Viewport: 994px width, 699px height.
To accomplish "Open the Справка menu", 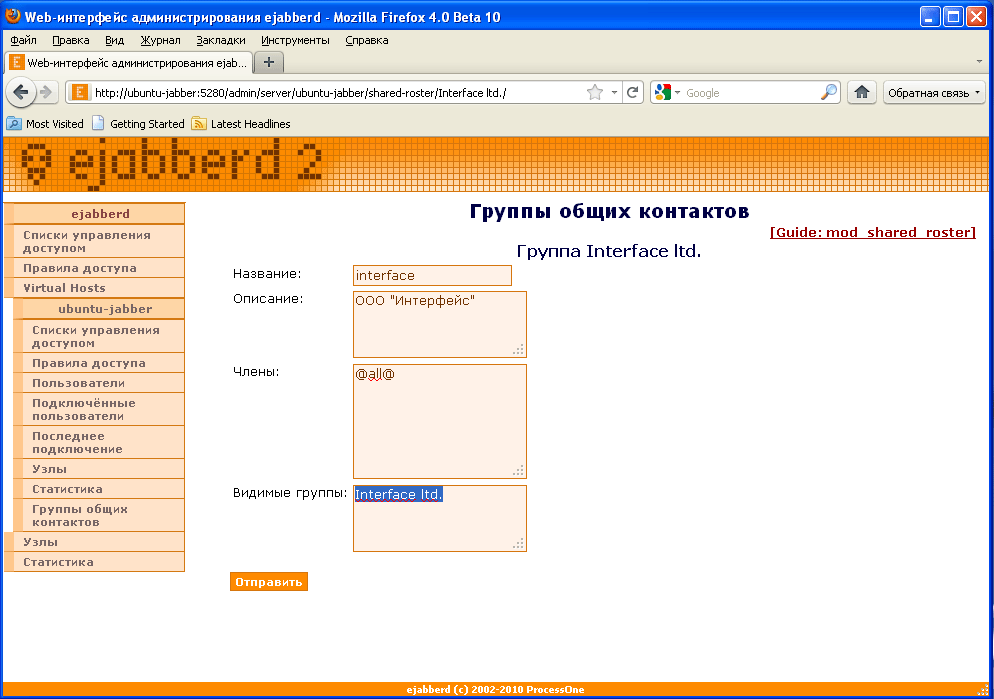I will [366, 40].
